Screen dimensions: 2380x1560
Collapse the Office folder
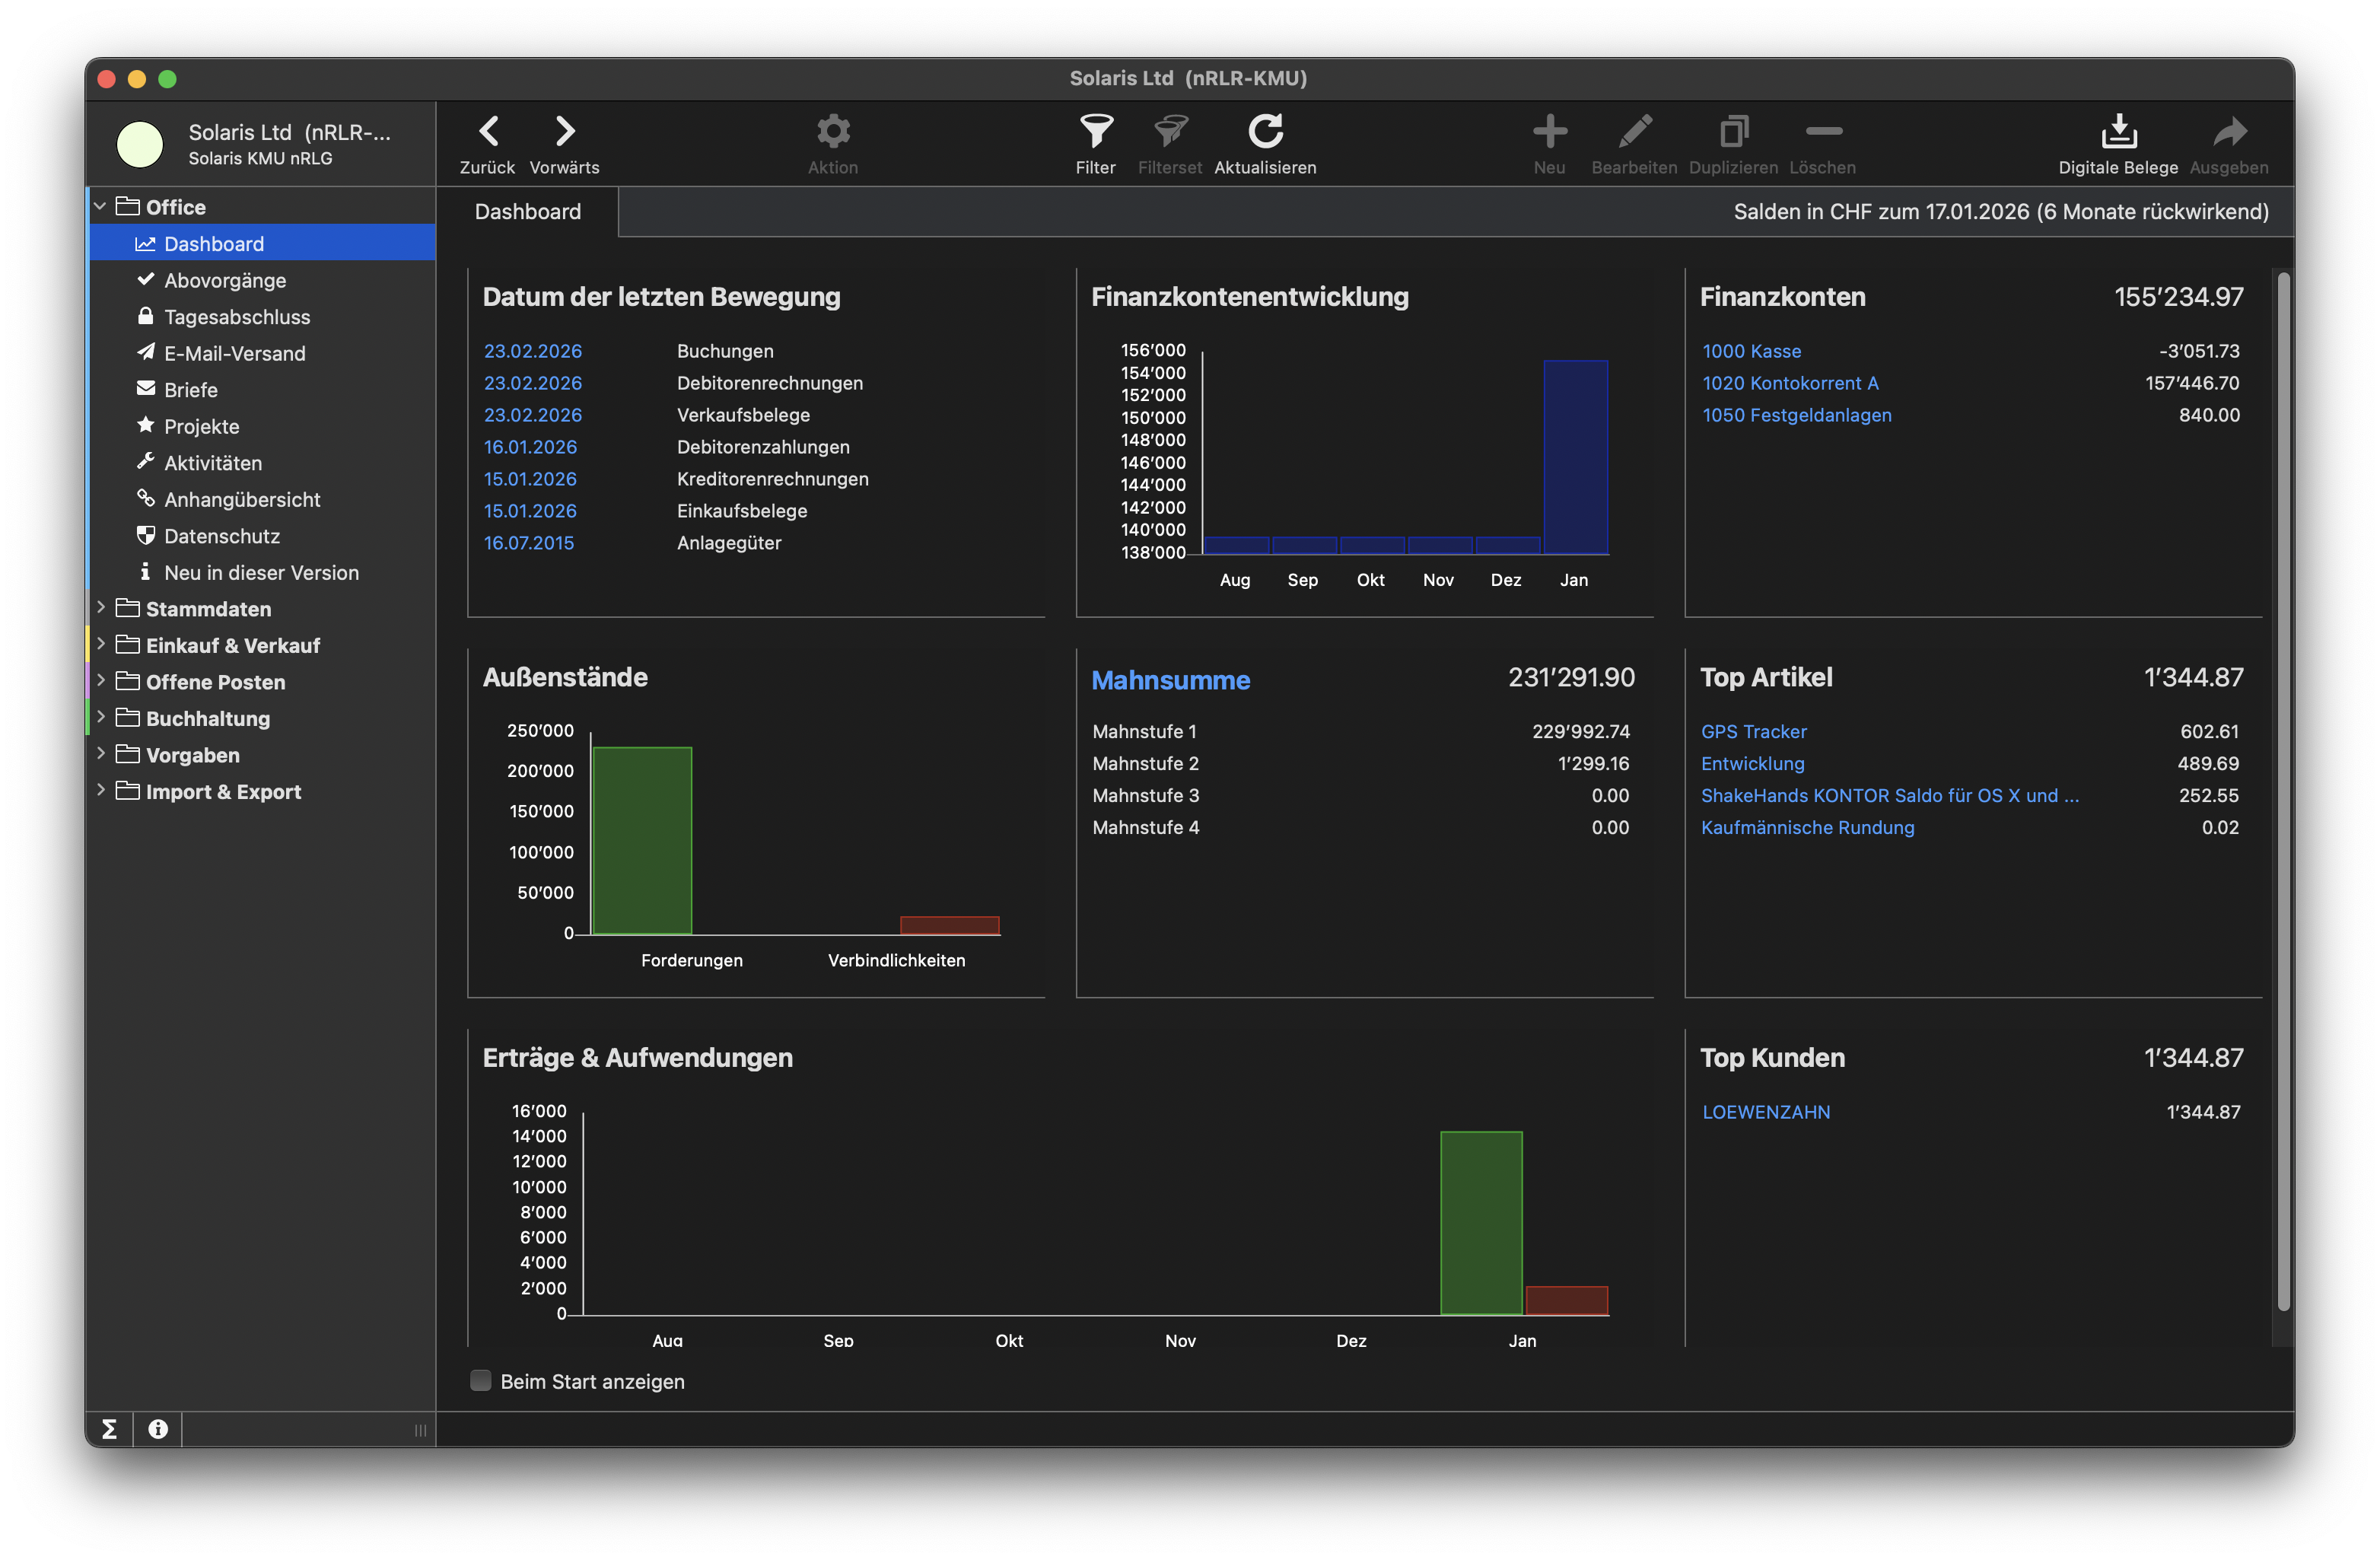click(101, 207)
